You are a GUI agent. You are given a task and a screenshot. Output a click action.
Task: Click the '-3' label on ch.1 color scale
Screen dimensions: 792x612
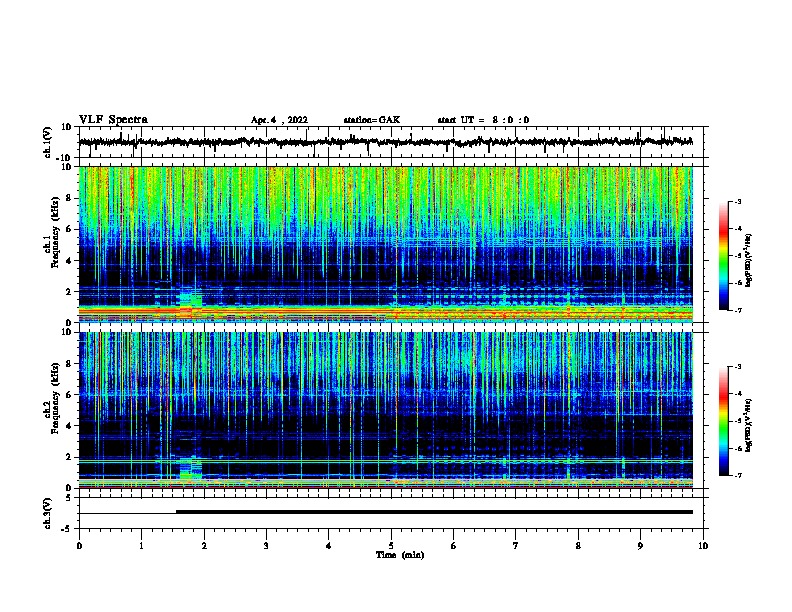click(737, 201)
